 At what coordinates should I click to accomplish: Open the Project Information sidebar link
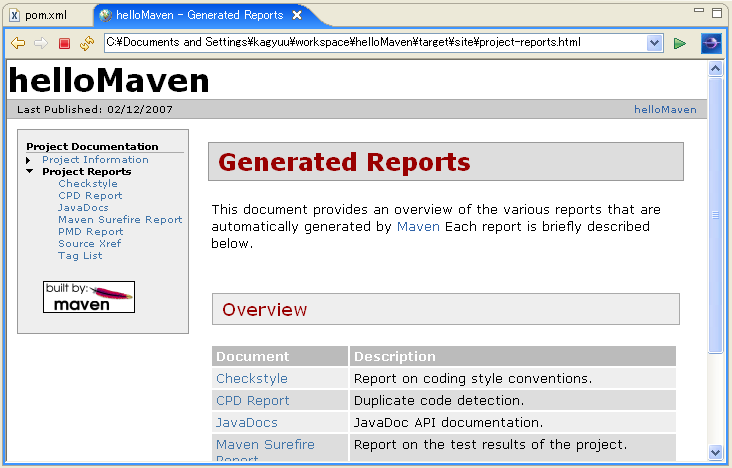95,160
